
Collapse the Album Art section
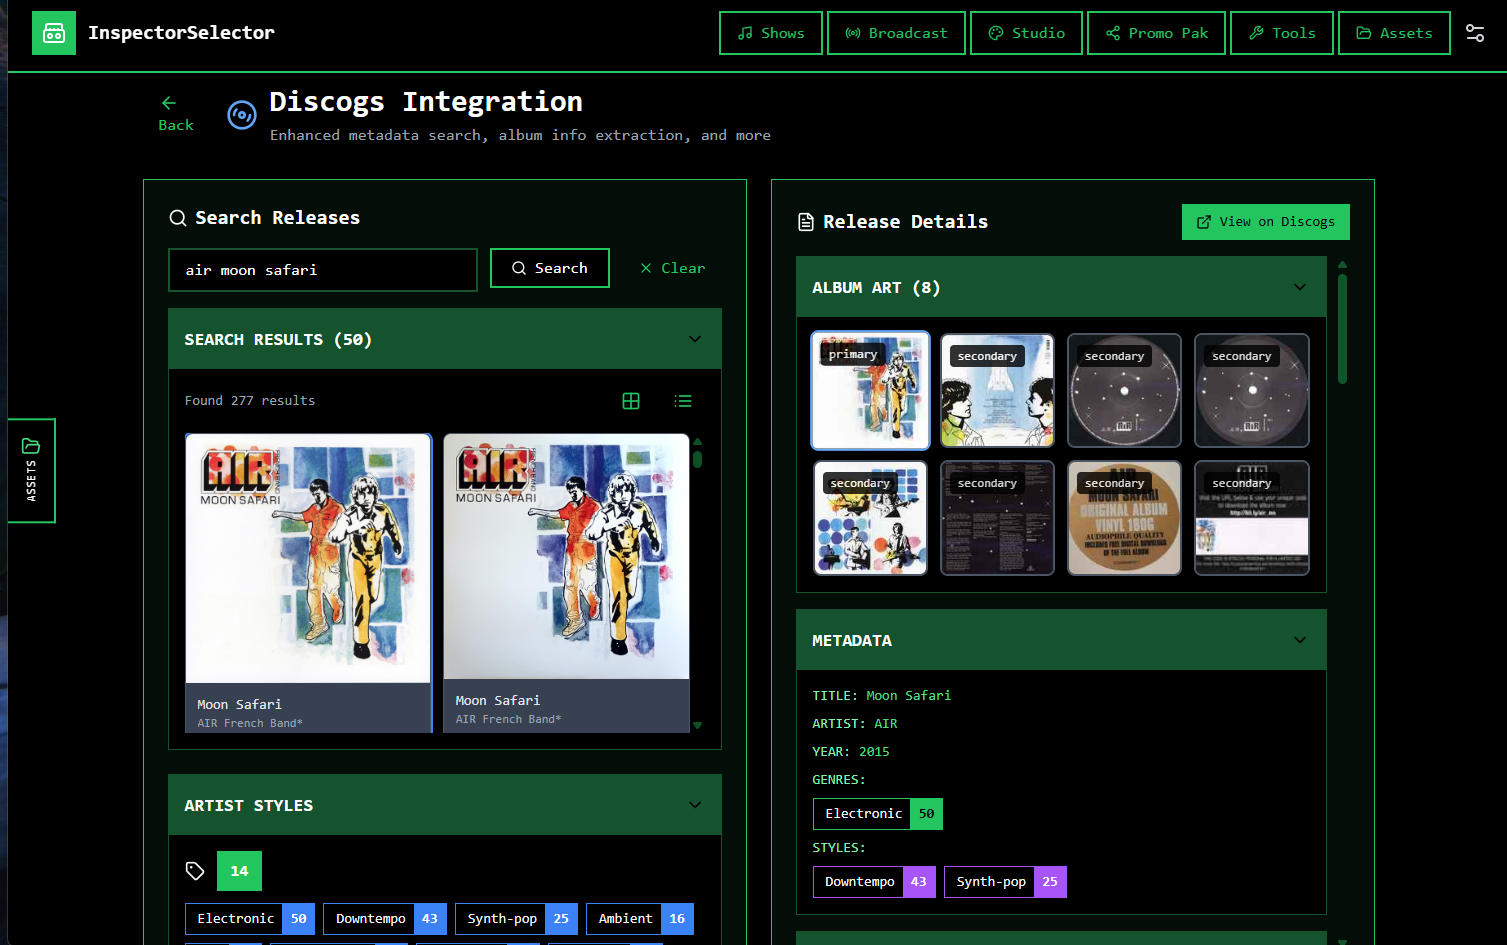(x=1300, y=287)
